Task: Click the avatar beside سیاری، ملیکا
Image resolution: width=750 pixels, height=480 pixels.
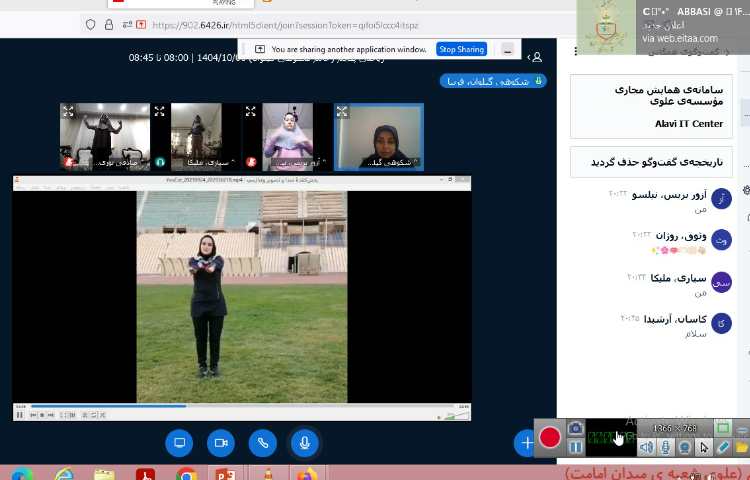Action: [721, 282]
